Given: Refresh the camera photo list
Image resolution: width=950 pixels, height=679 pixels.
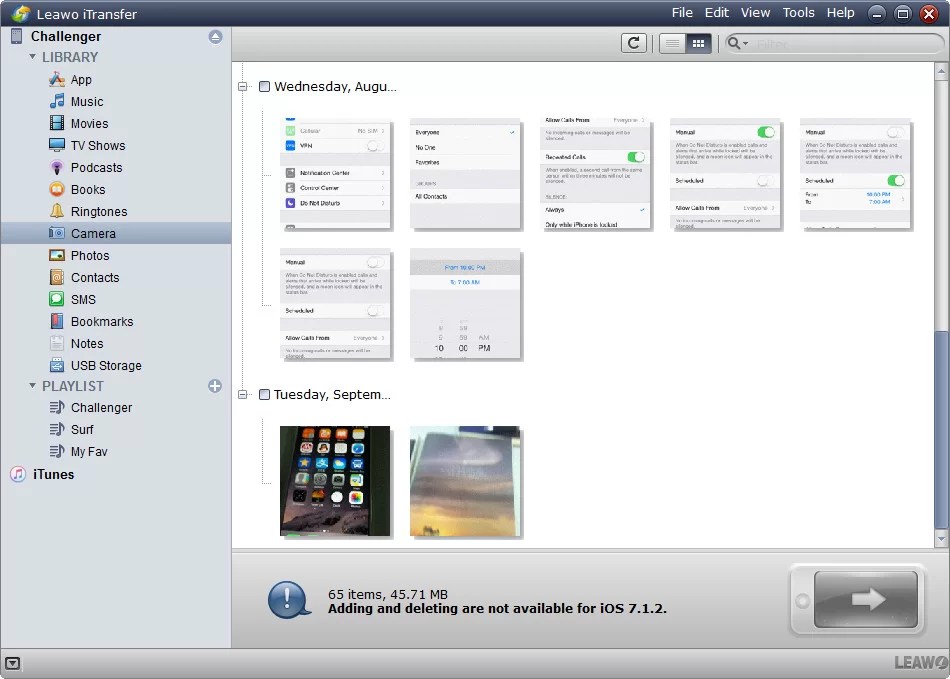Looking at the screenshot, I should coord(634,43).
